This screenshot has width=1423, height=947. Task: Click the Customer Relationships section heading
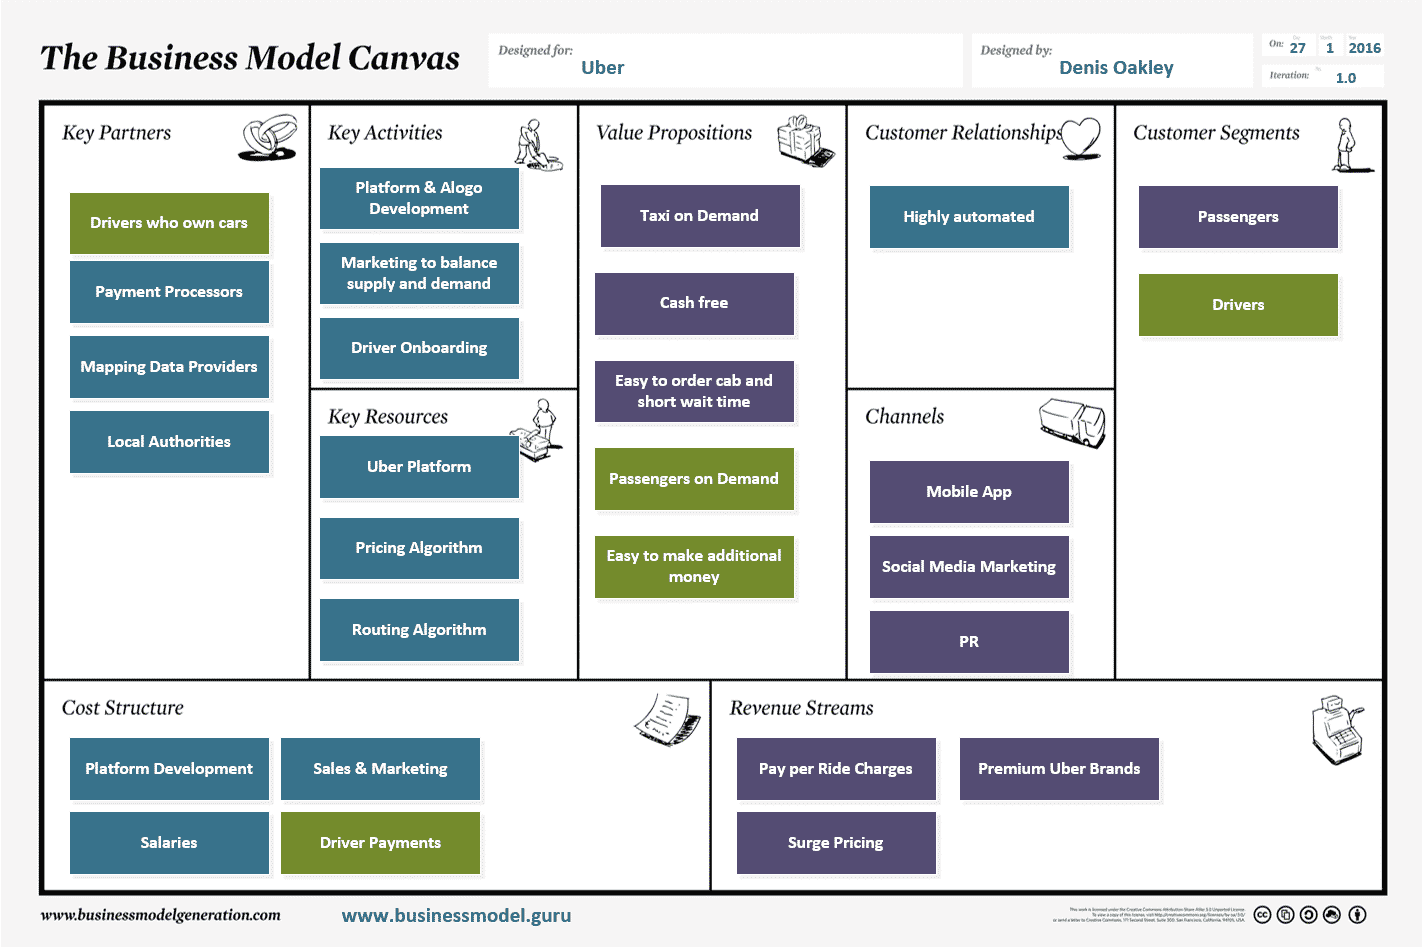click(x=963, y=133)
